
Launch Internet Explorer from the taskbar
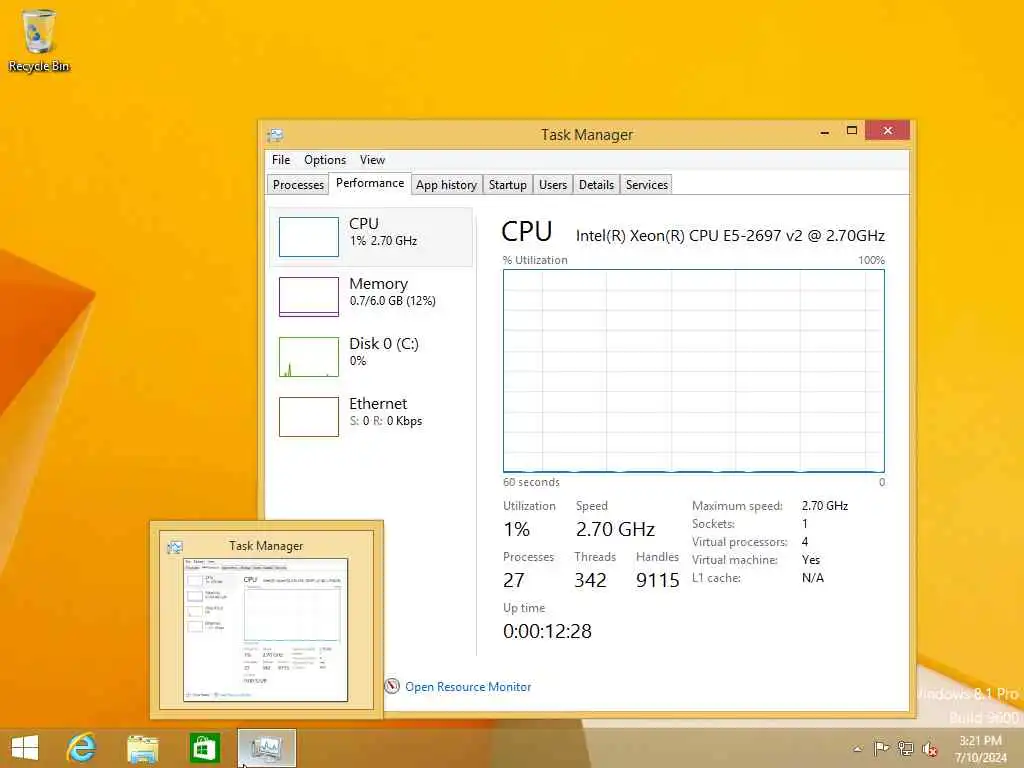tap(82, 748)
